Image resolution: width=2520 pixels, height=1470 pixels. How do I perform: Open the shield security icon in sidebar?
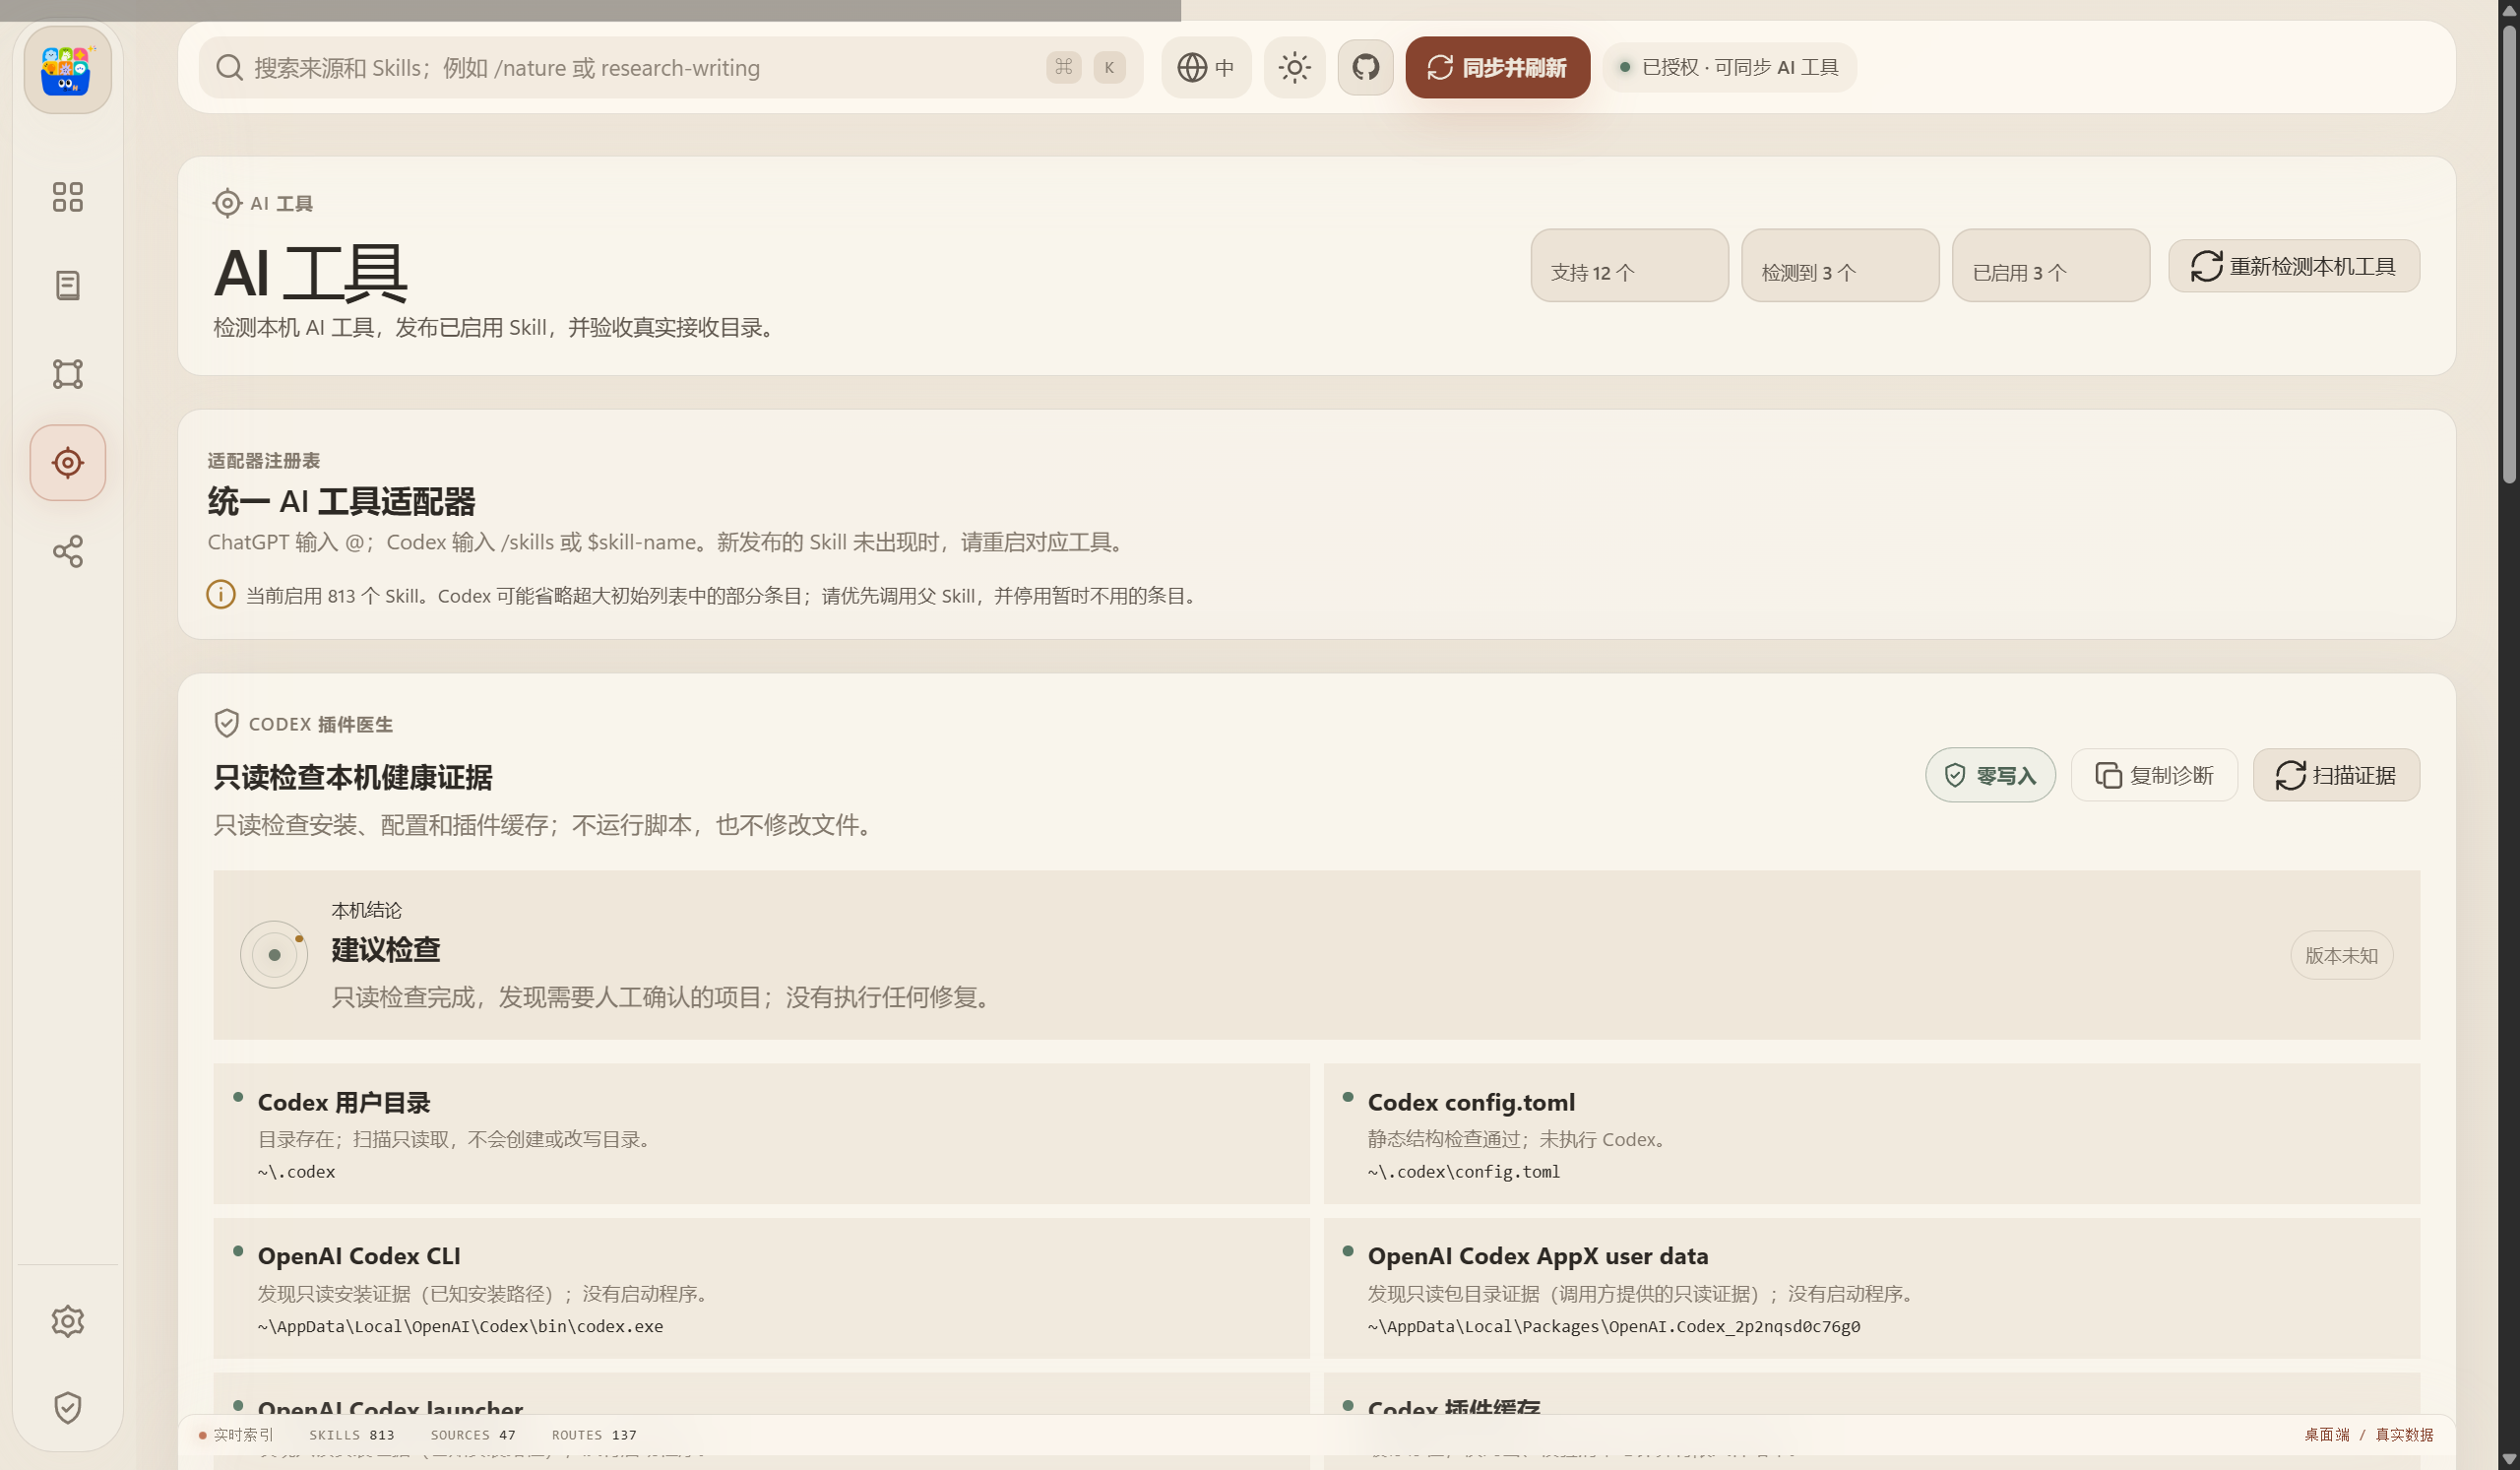(x=67, y=1408)
